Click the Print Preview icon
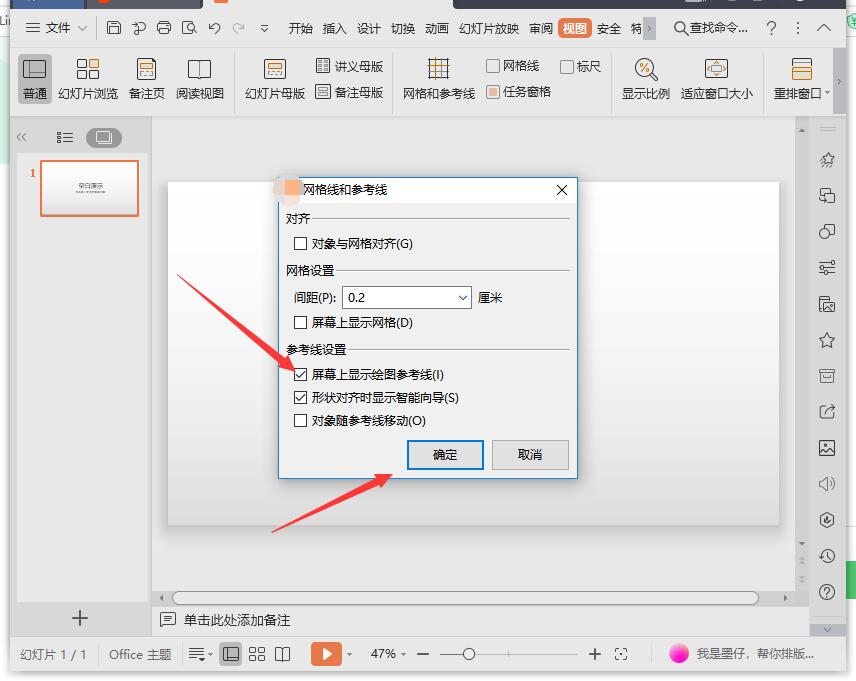Image resolution: width=856 pixels, height=681 pixels. [189, 27]
